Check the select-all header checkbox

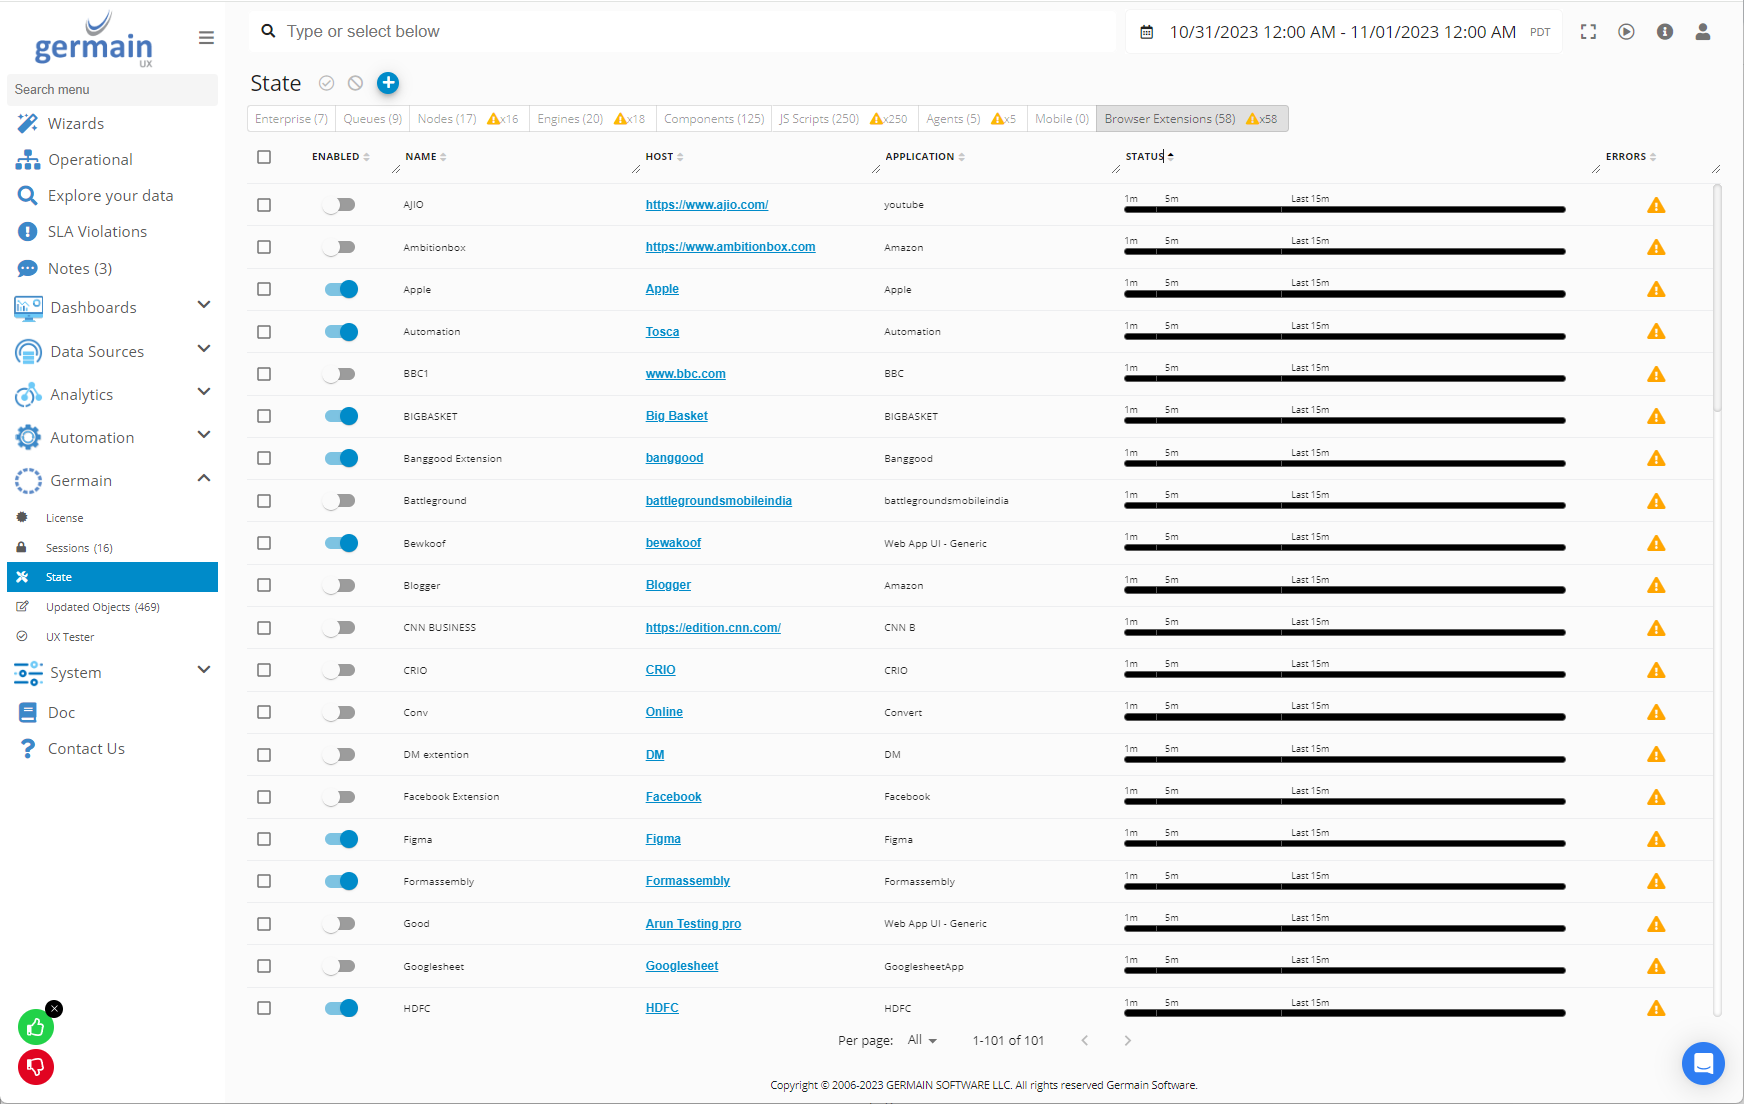point(264,157)
